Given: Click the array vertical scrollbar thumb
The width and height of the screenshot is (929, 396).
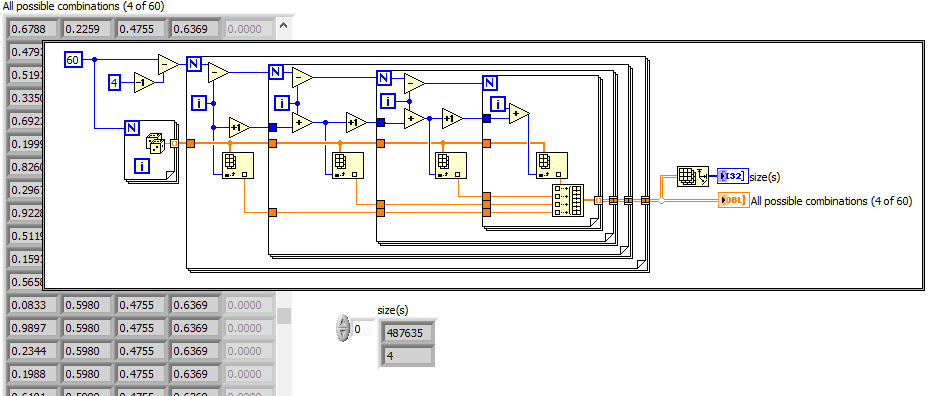Looking at the screenshot, I should pos(284,315).
